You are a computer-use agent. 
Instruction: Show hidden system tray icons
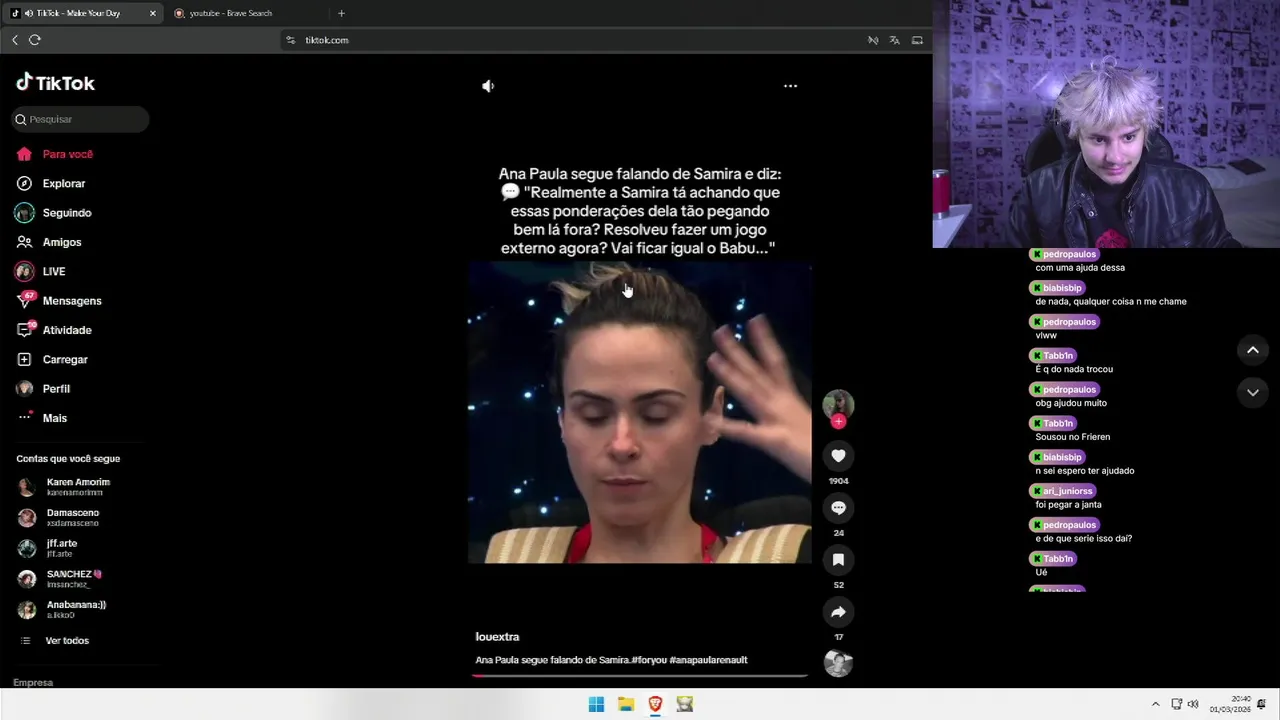[1156, 704]
